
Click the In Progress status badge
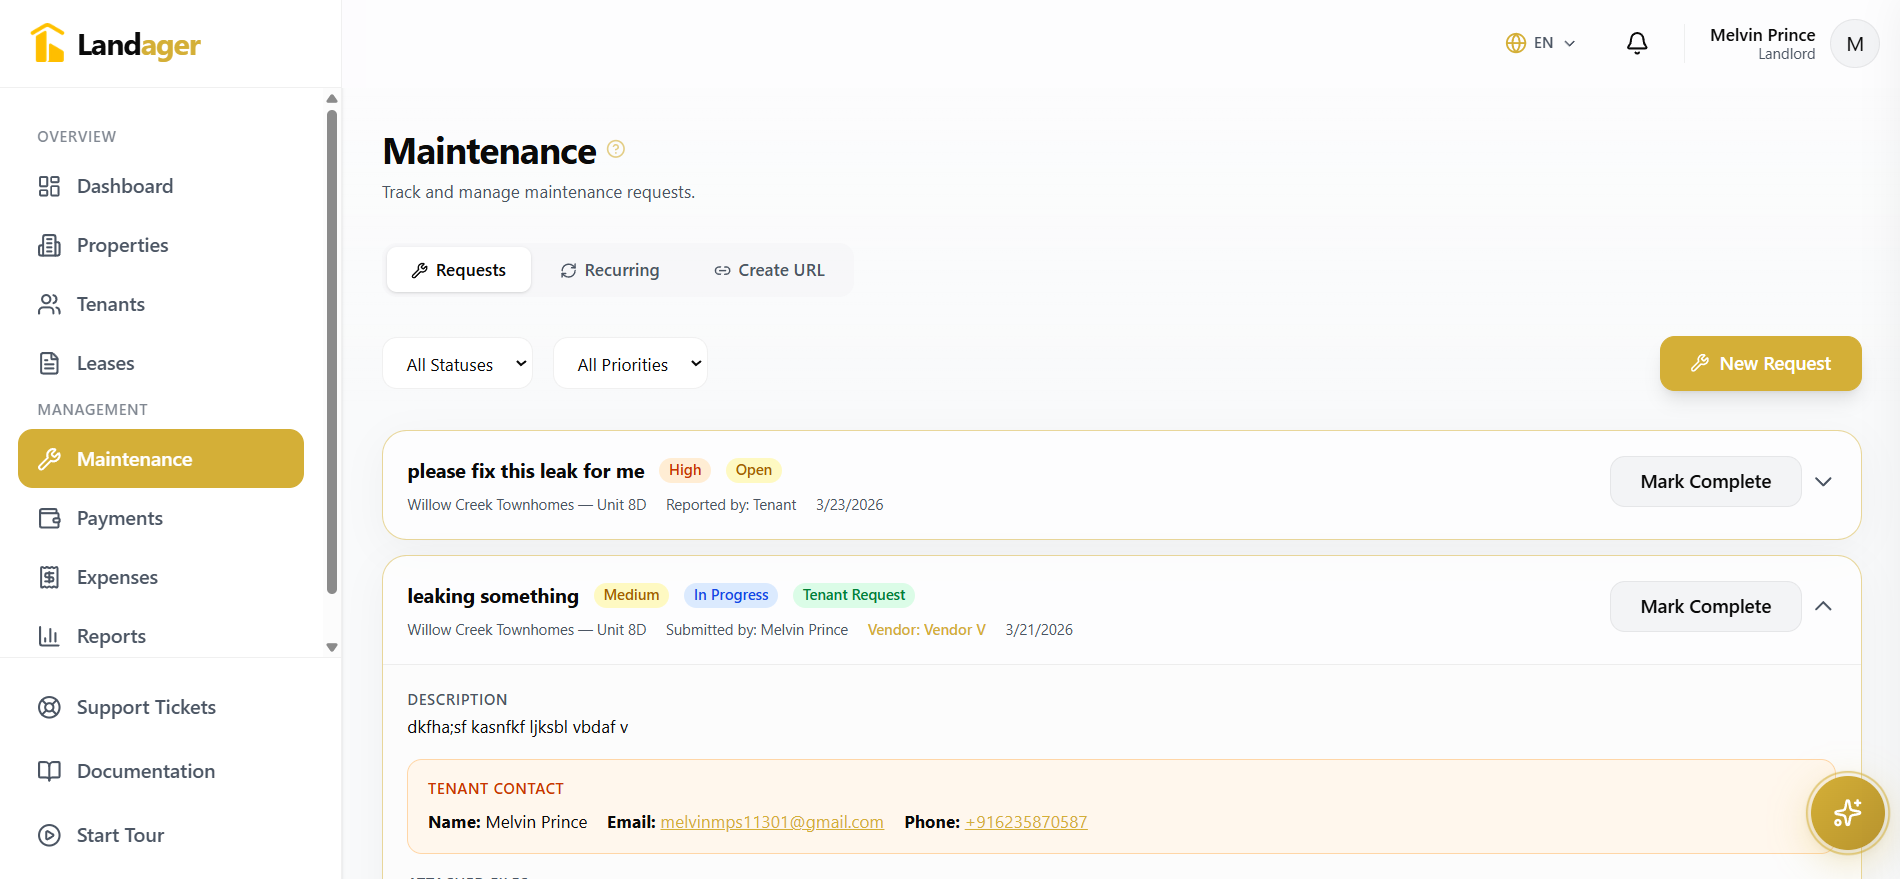point(731,595)
